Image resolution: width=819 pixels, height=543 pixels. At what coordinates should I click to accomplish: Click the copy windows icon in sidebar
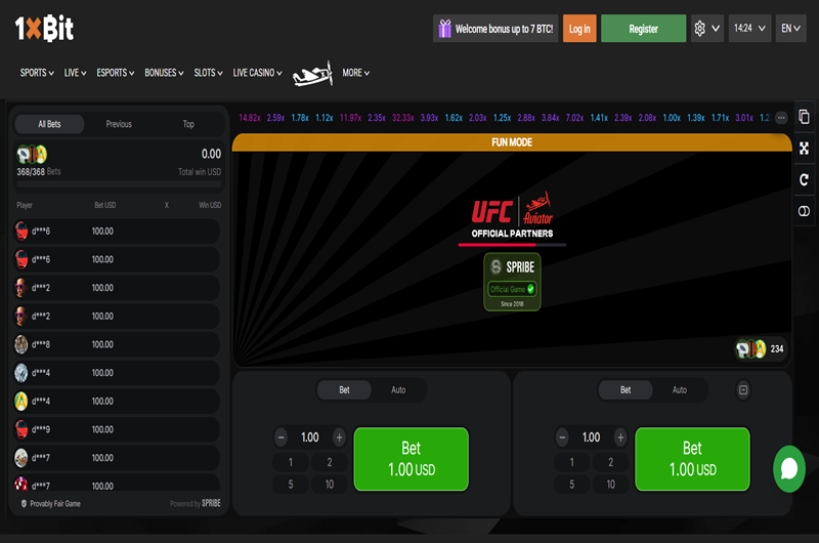[x=804, y=117]
